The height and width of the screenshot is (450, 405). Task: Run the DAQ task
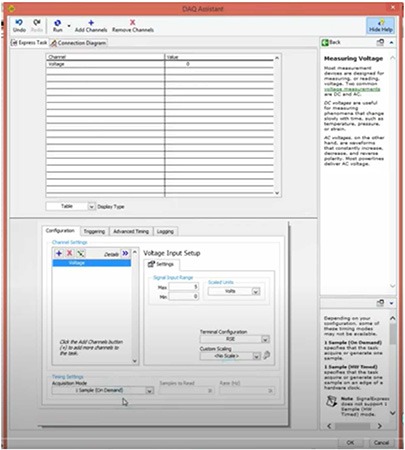(57, 26)
